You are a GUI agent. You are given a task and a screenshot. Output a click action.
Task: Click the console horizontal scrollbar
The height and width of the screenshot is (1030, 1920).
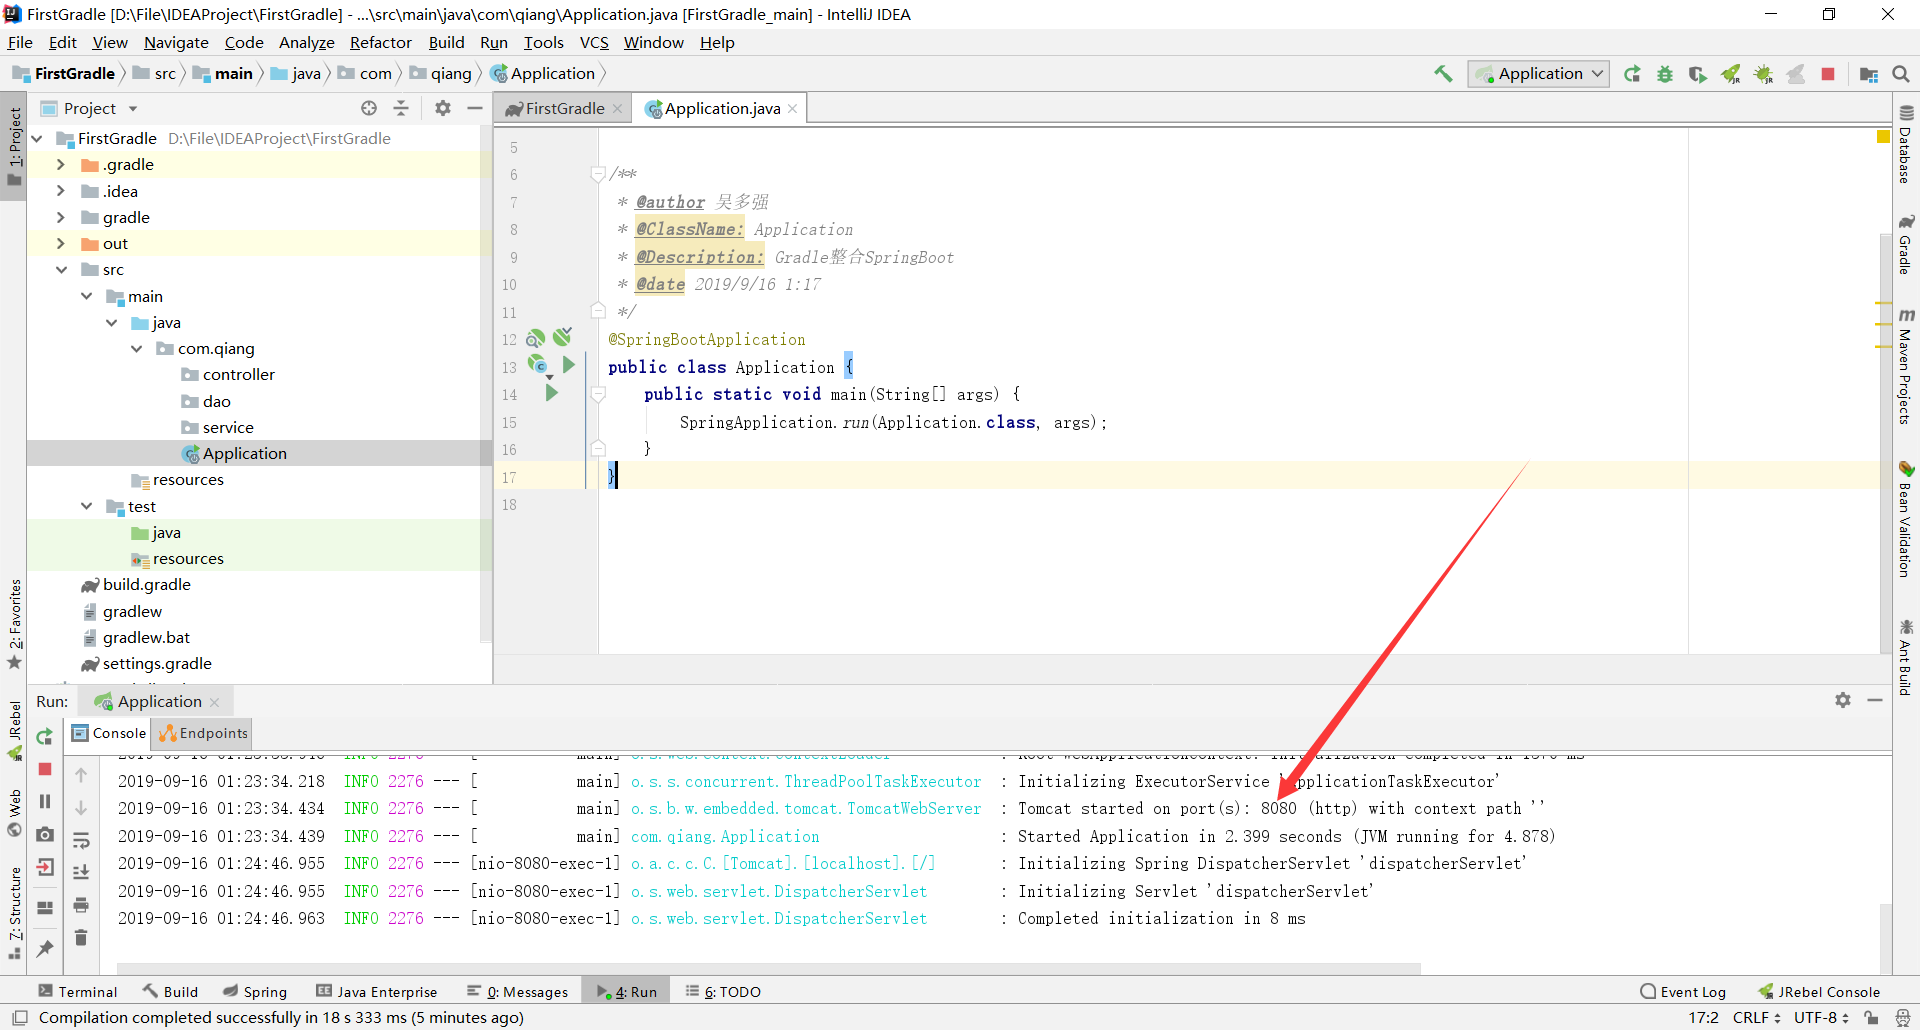(x=769, y=968)
